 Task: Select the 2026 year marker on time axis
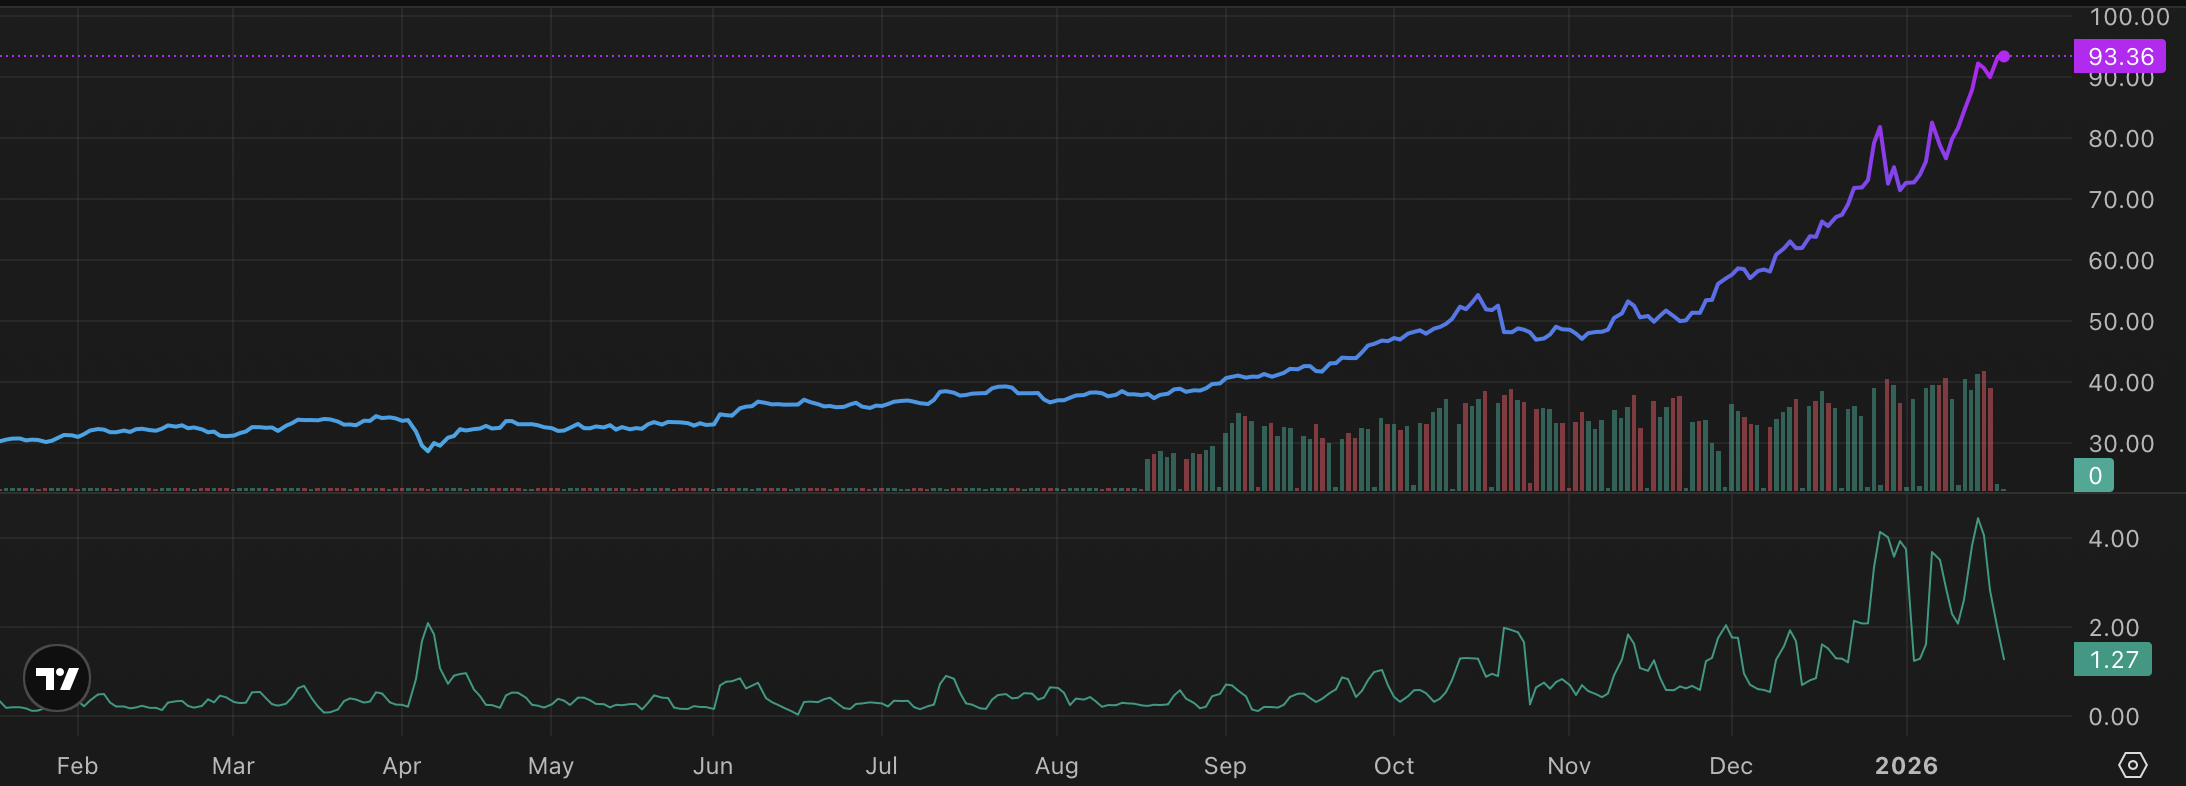click(x=1906, y=766)
